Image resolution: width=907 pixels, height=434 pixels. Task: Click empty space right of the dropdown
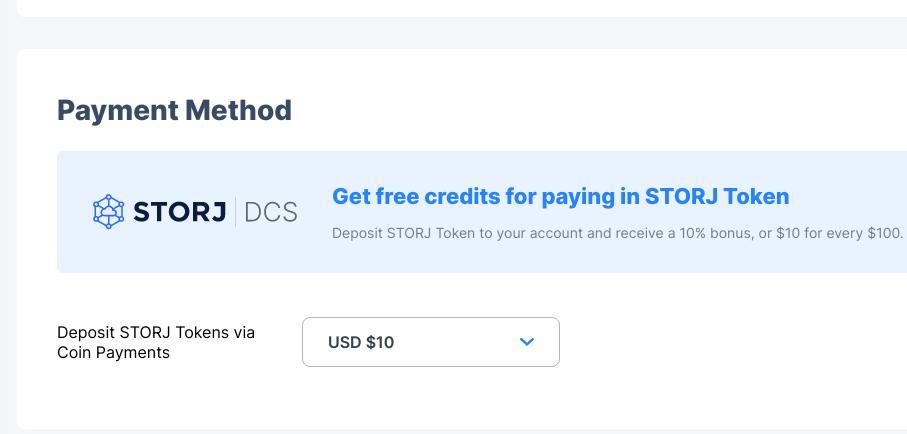coord(730,342)
